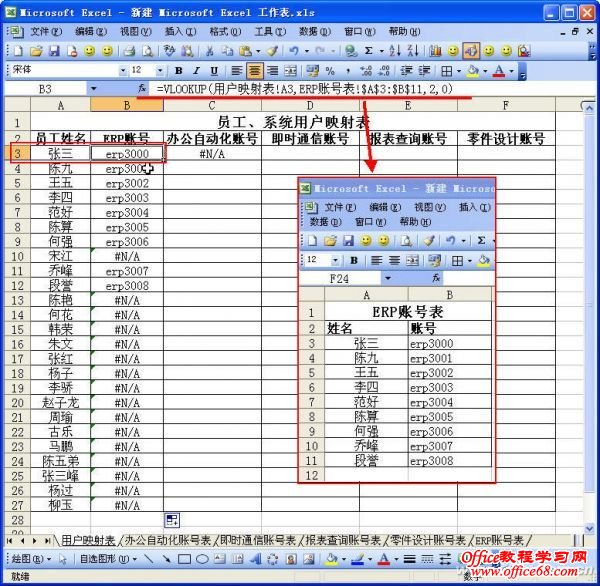
Task: Toggle the highlighted Drawing toolbar button
Action: [471, 51]
